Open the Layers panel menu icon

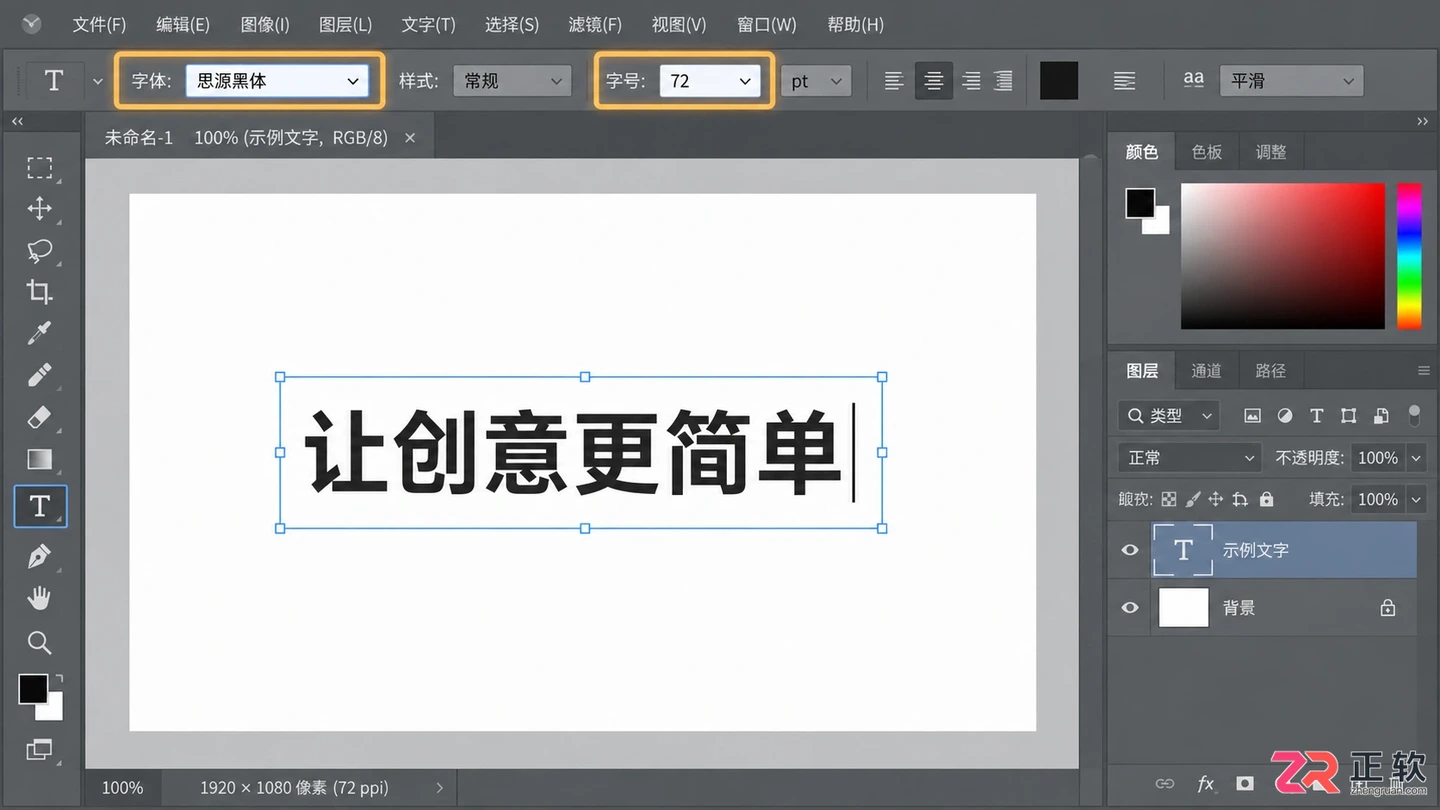click(1424, 371)
